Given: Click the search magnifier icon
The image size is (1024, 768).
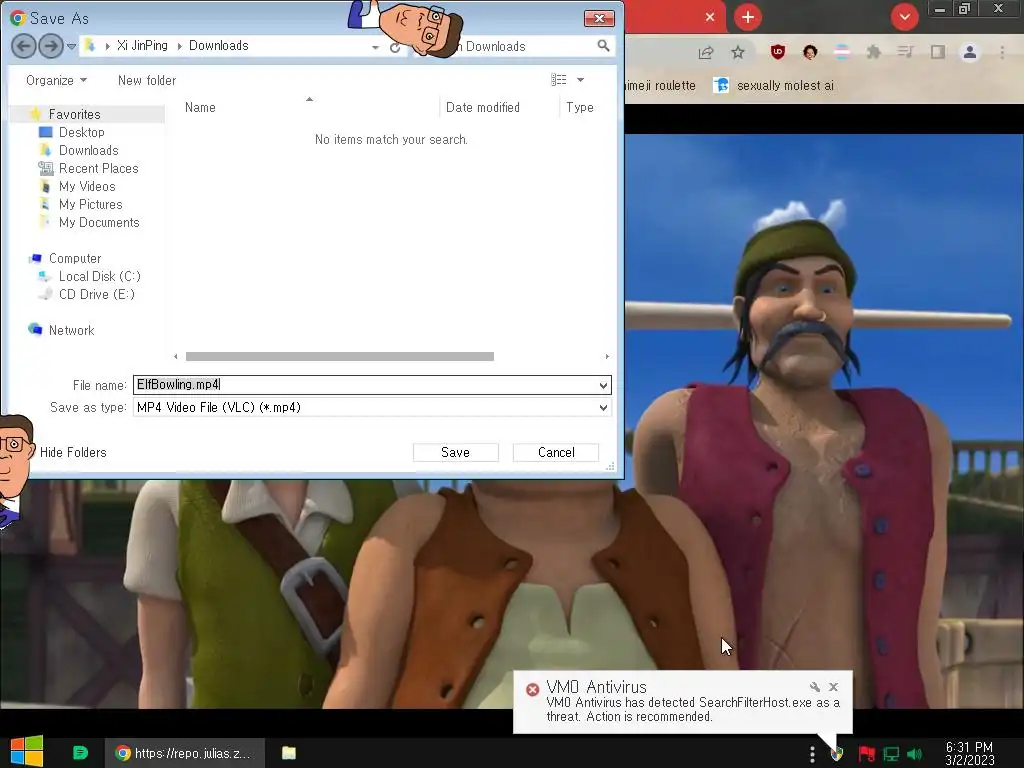Looking at the screenshot, I should 603,46.
